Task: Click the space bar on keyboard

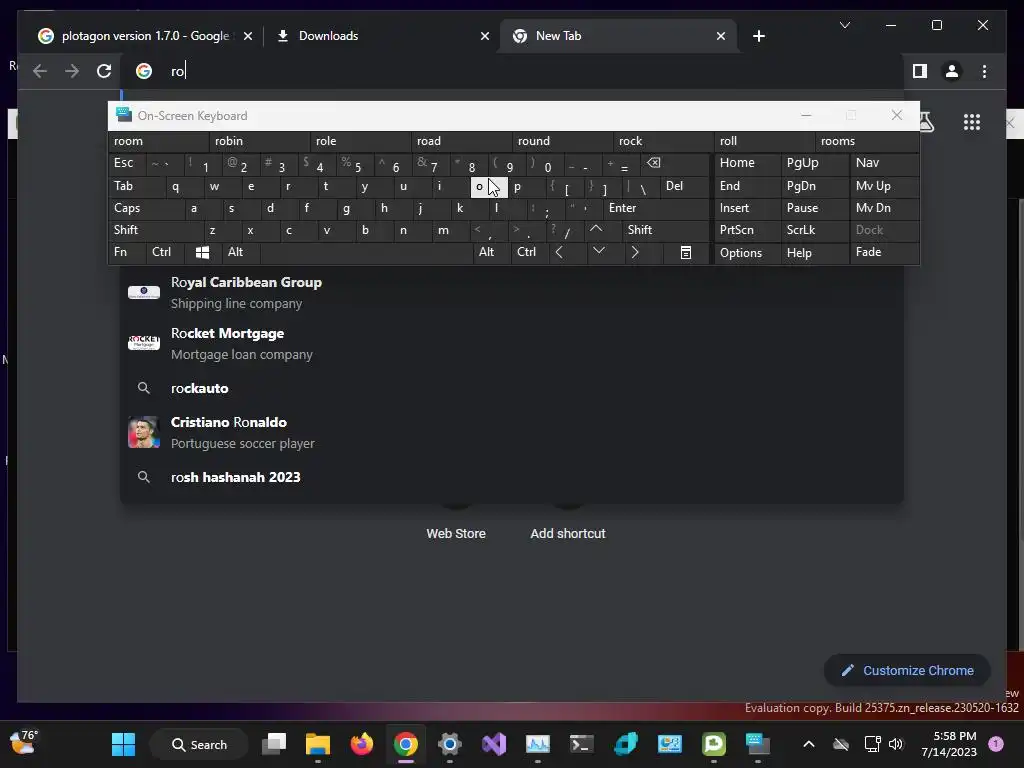Action: tap(366, 252)
